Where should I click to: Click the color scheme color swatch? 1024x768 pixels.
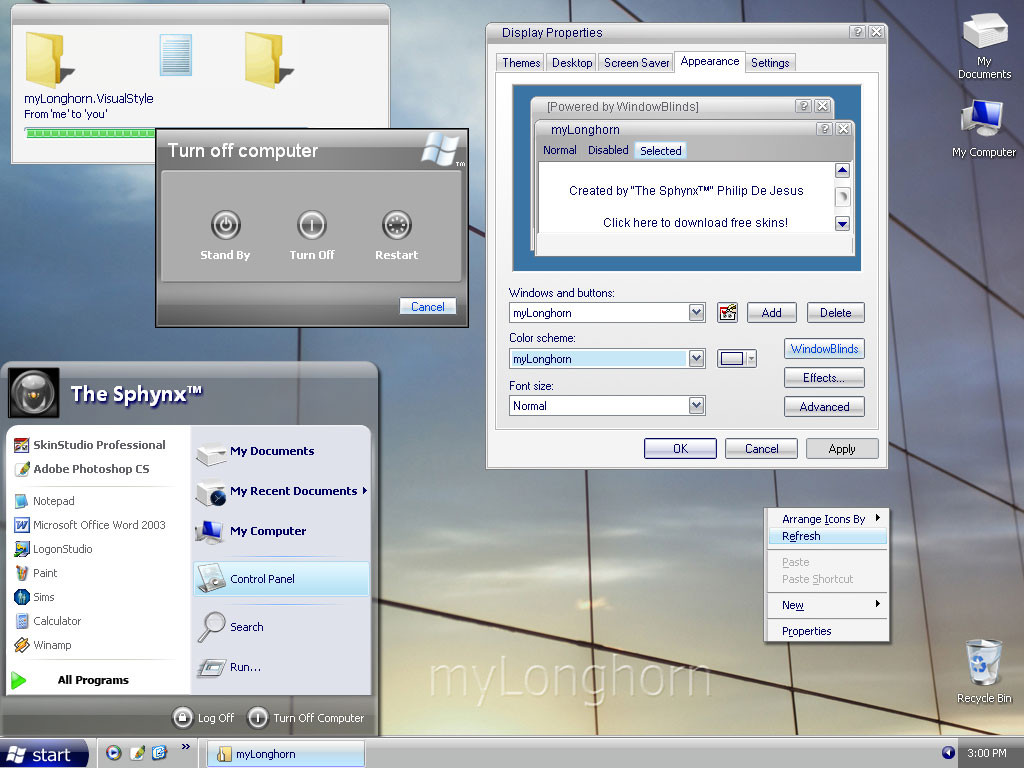click(732, 359)
